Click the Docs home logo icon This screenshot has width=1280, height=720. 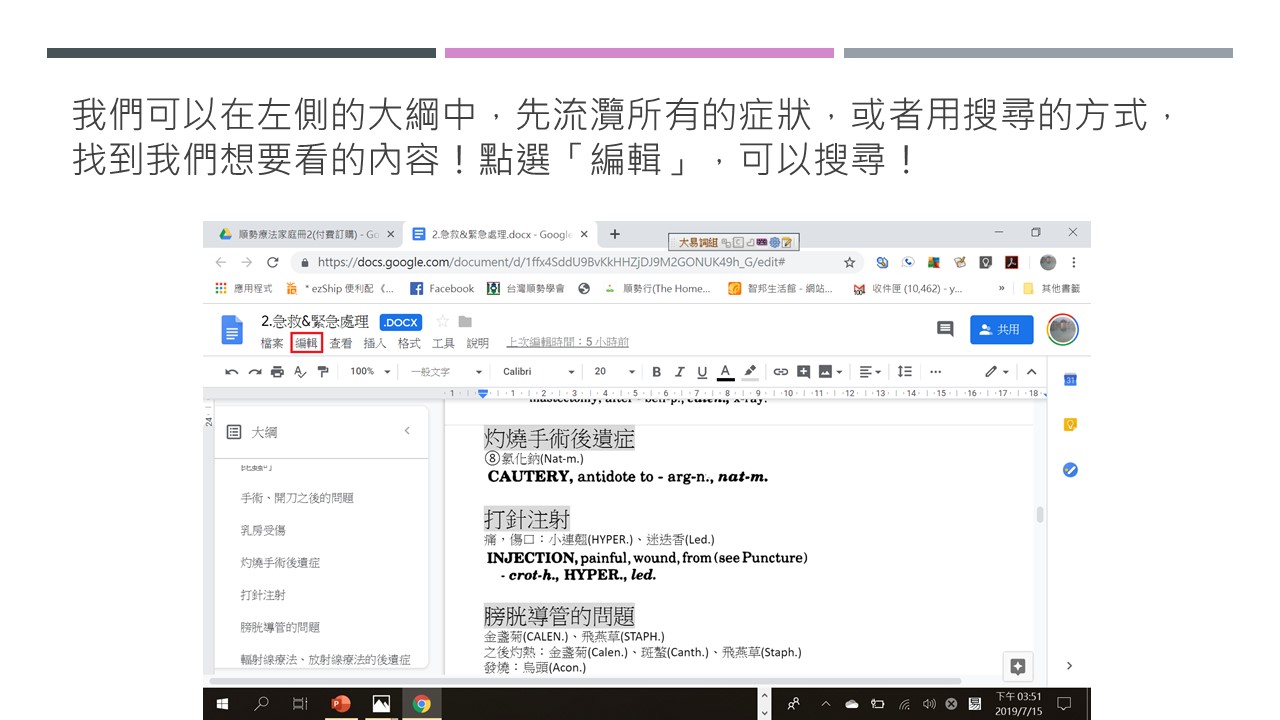pos(232,330)
